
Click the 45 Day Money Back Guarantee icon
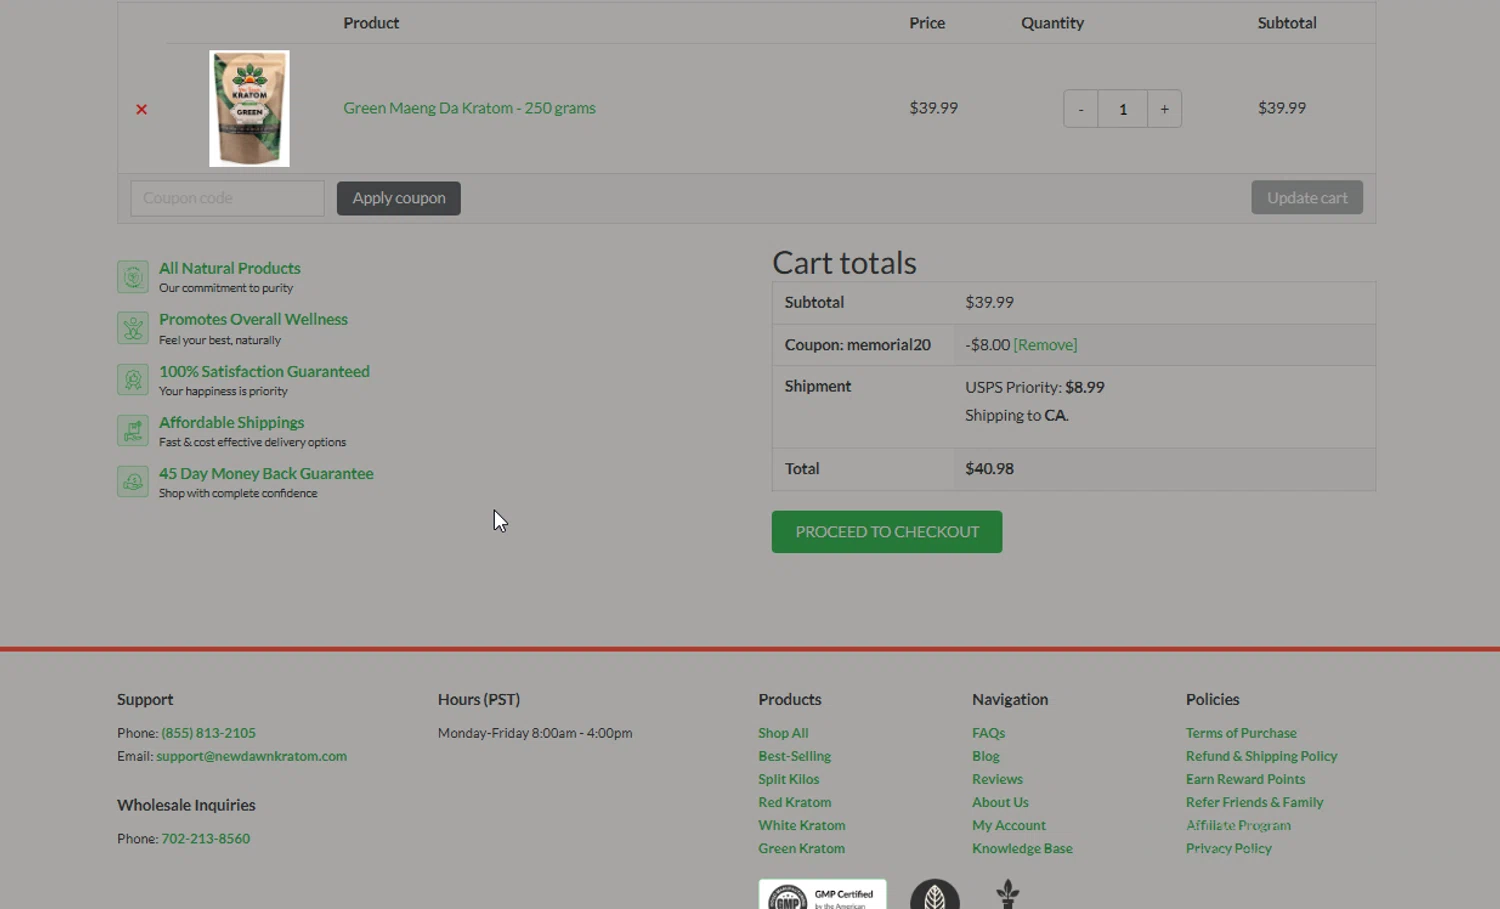[x=133, y=482]
